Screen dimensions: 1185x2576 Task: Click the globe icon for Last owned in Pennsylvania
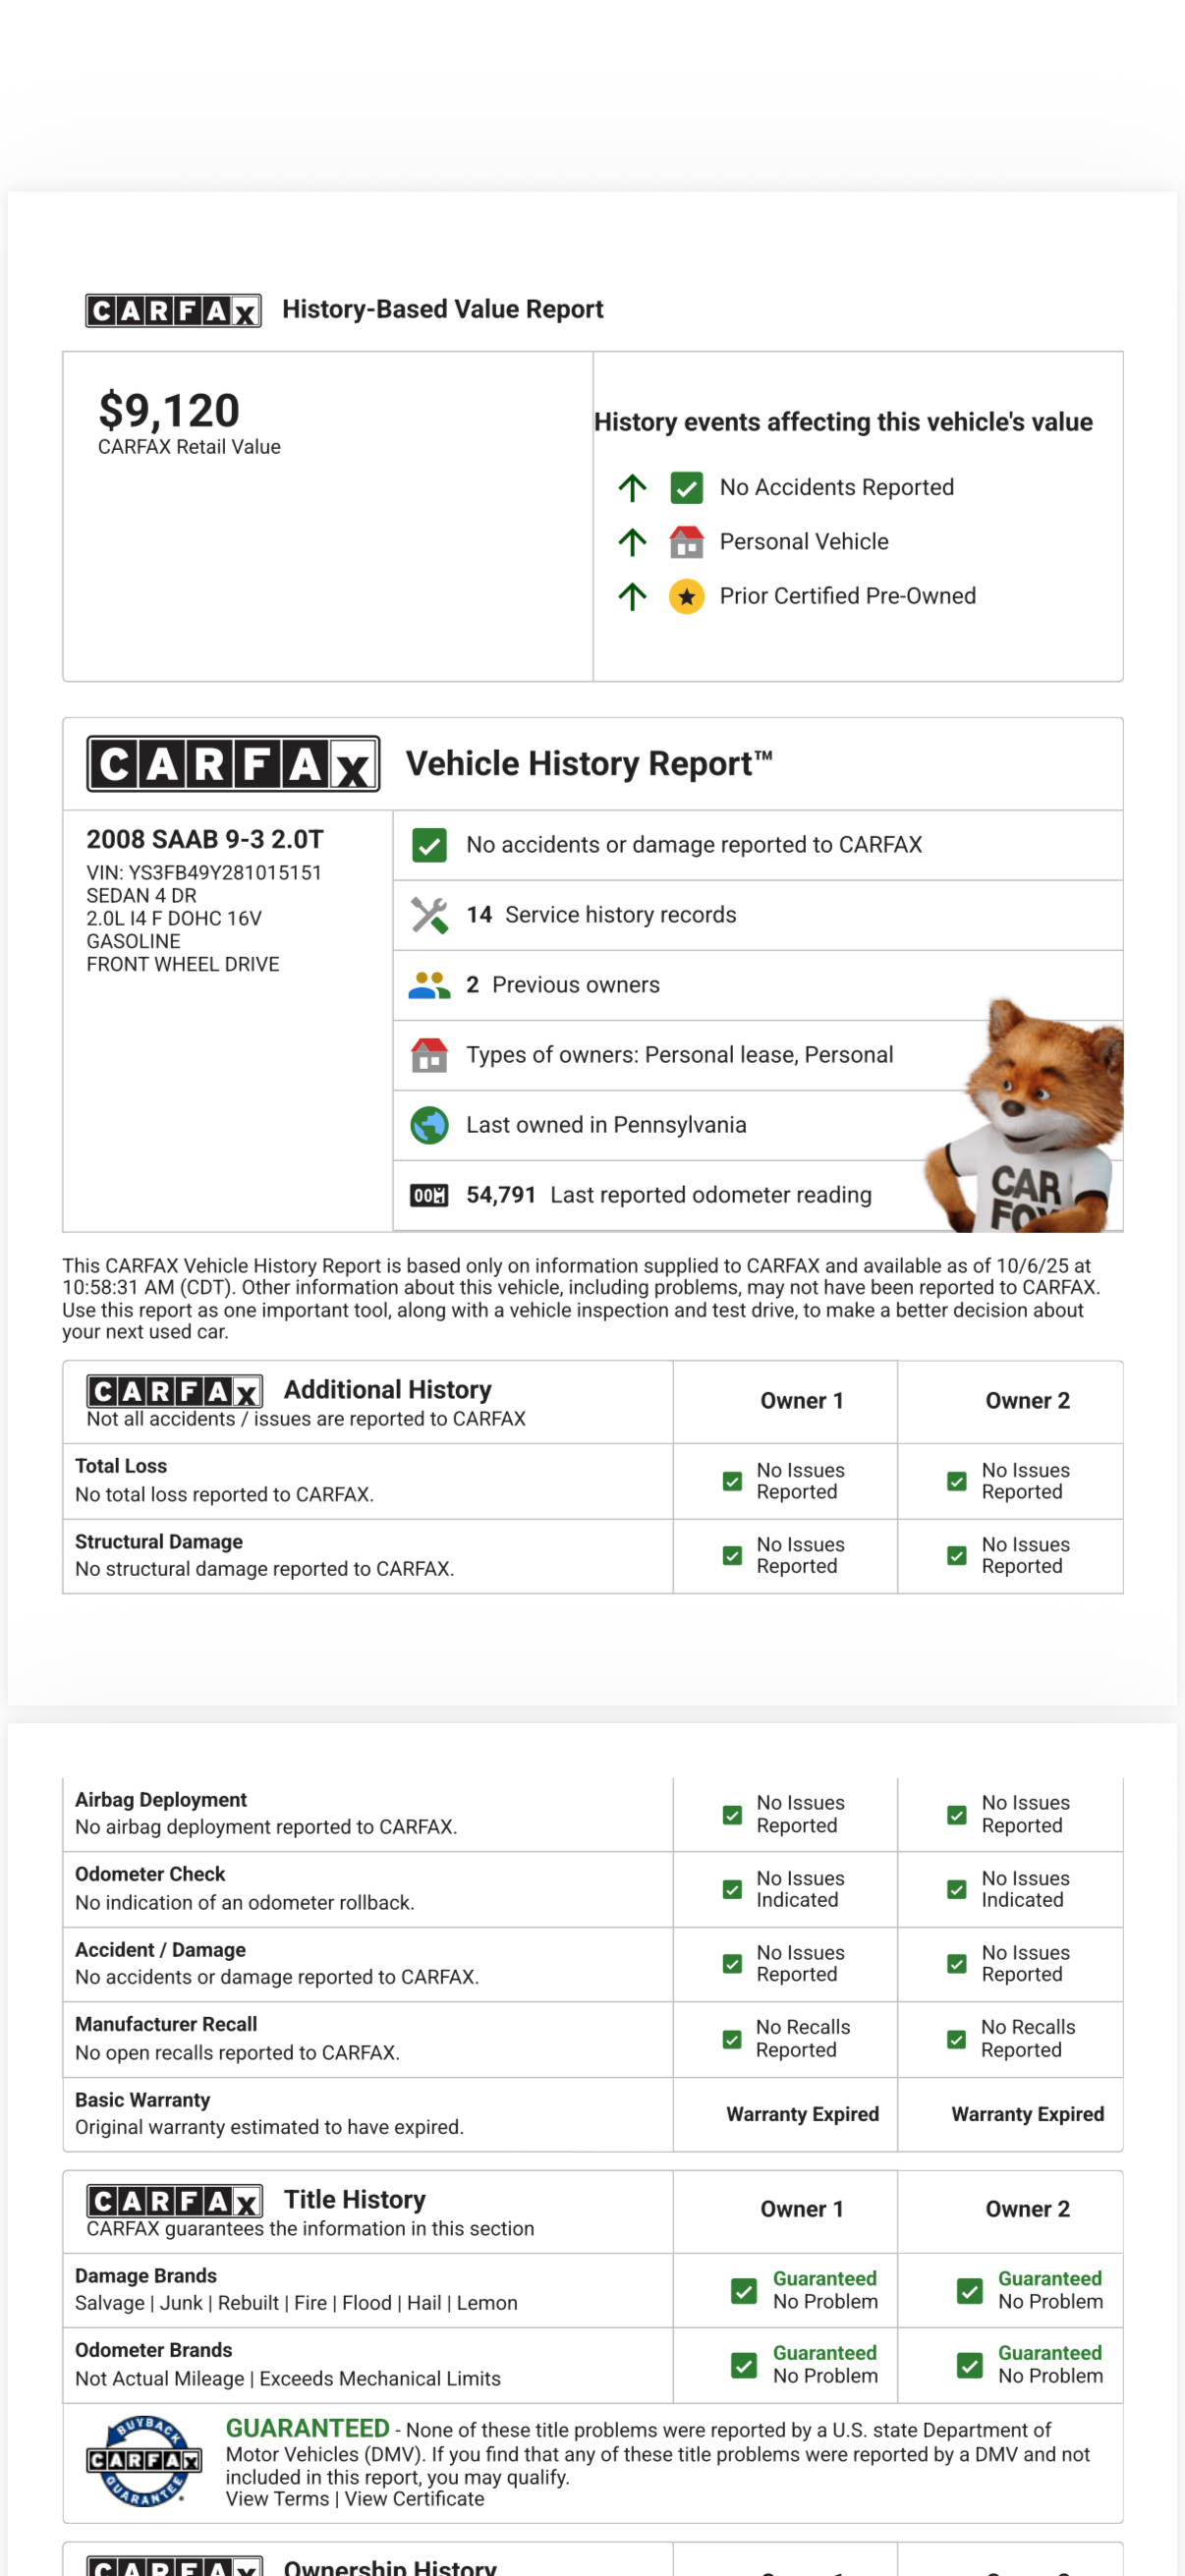429,1125
